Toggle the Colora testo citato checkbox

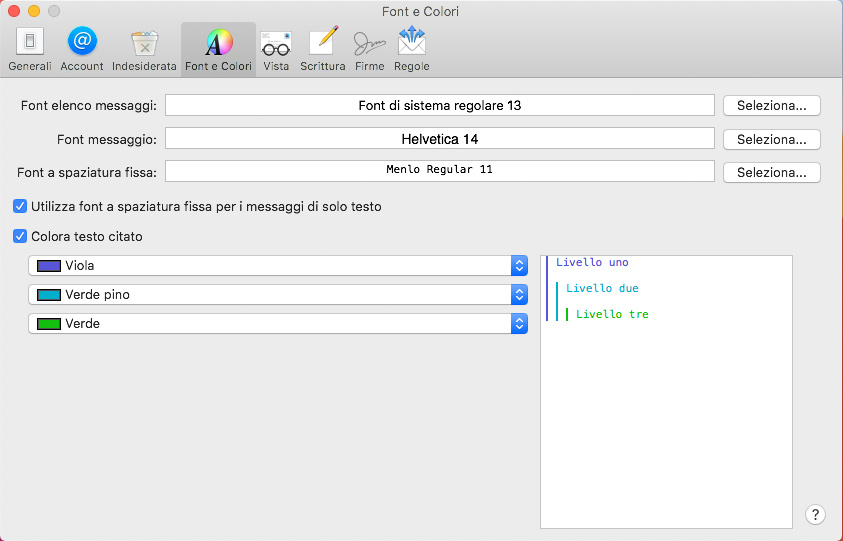pyautogui.click(x=20, y=237)
